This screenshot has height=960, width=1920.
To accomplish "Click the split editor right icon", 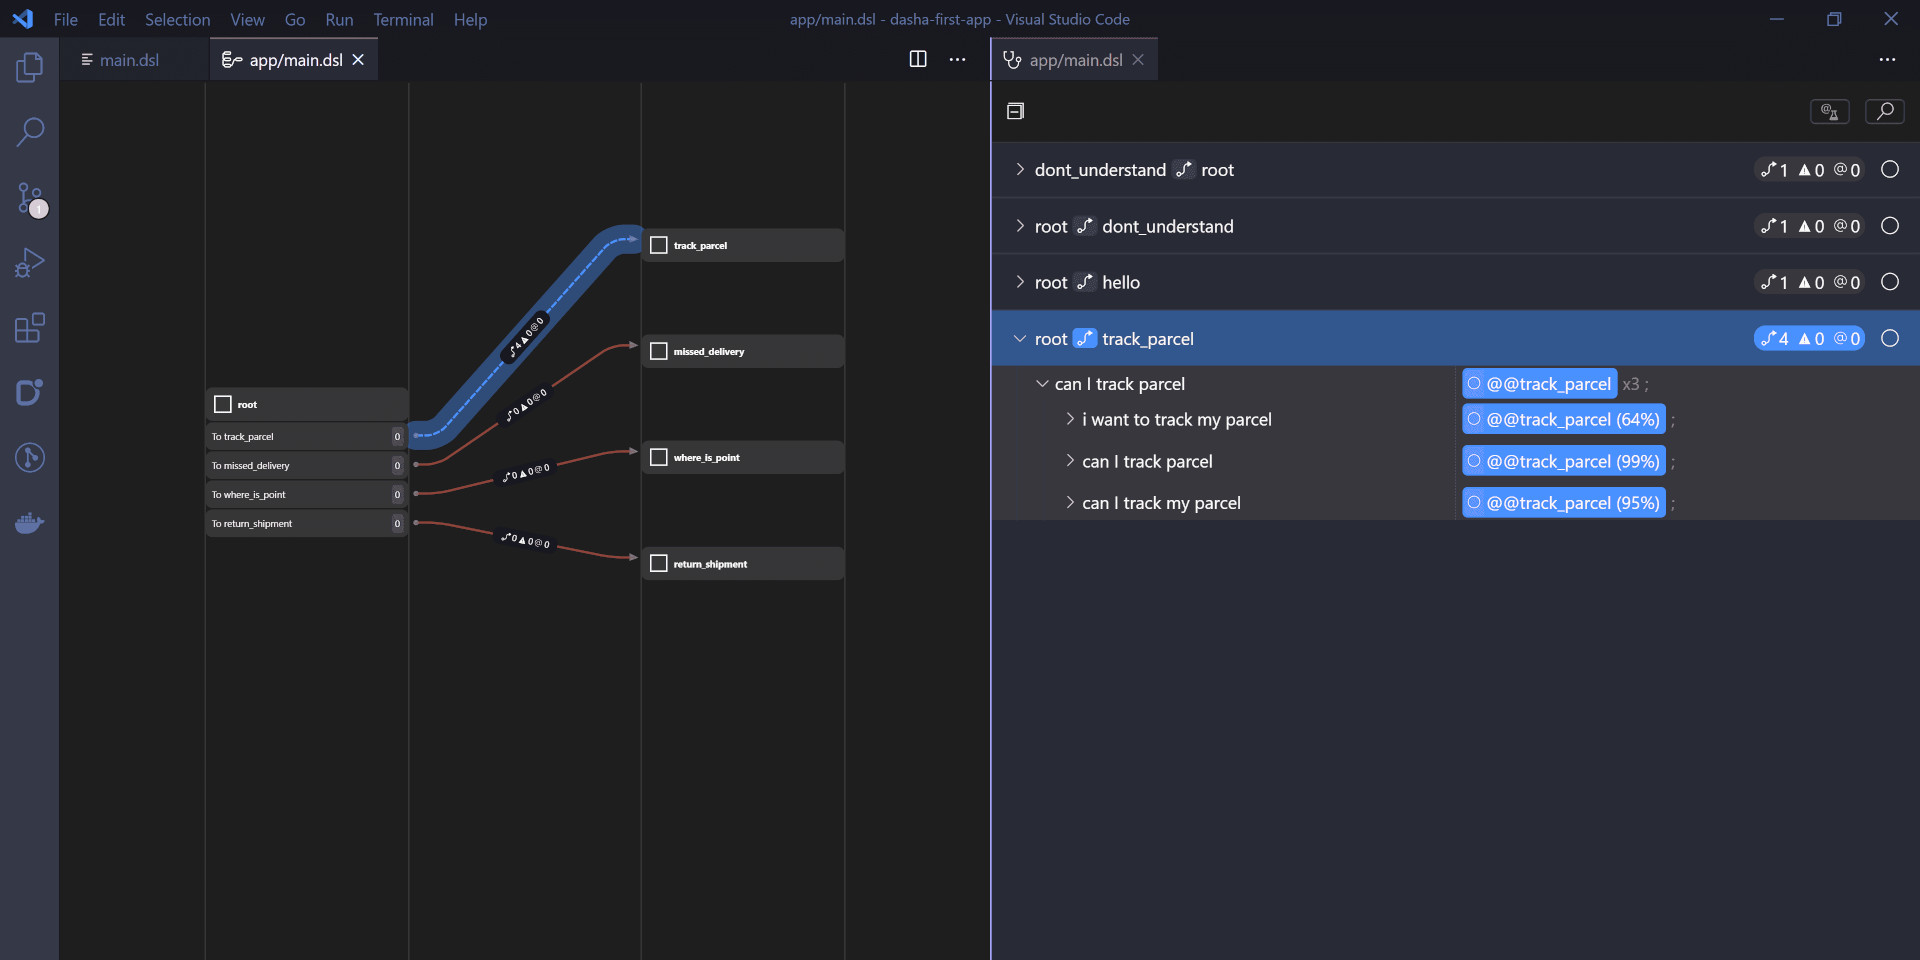I will pos(917,60).
